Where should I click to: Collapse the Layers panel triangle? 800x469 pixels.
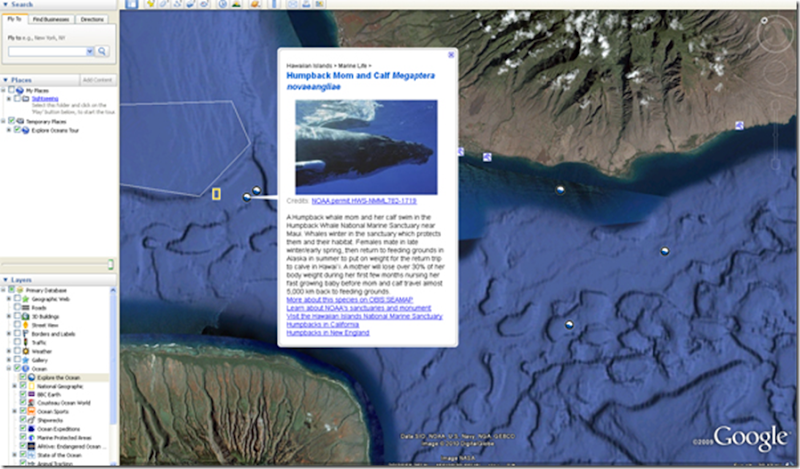[6, 280]
